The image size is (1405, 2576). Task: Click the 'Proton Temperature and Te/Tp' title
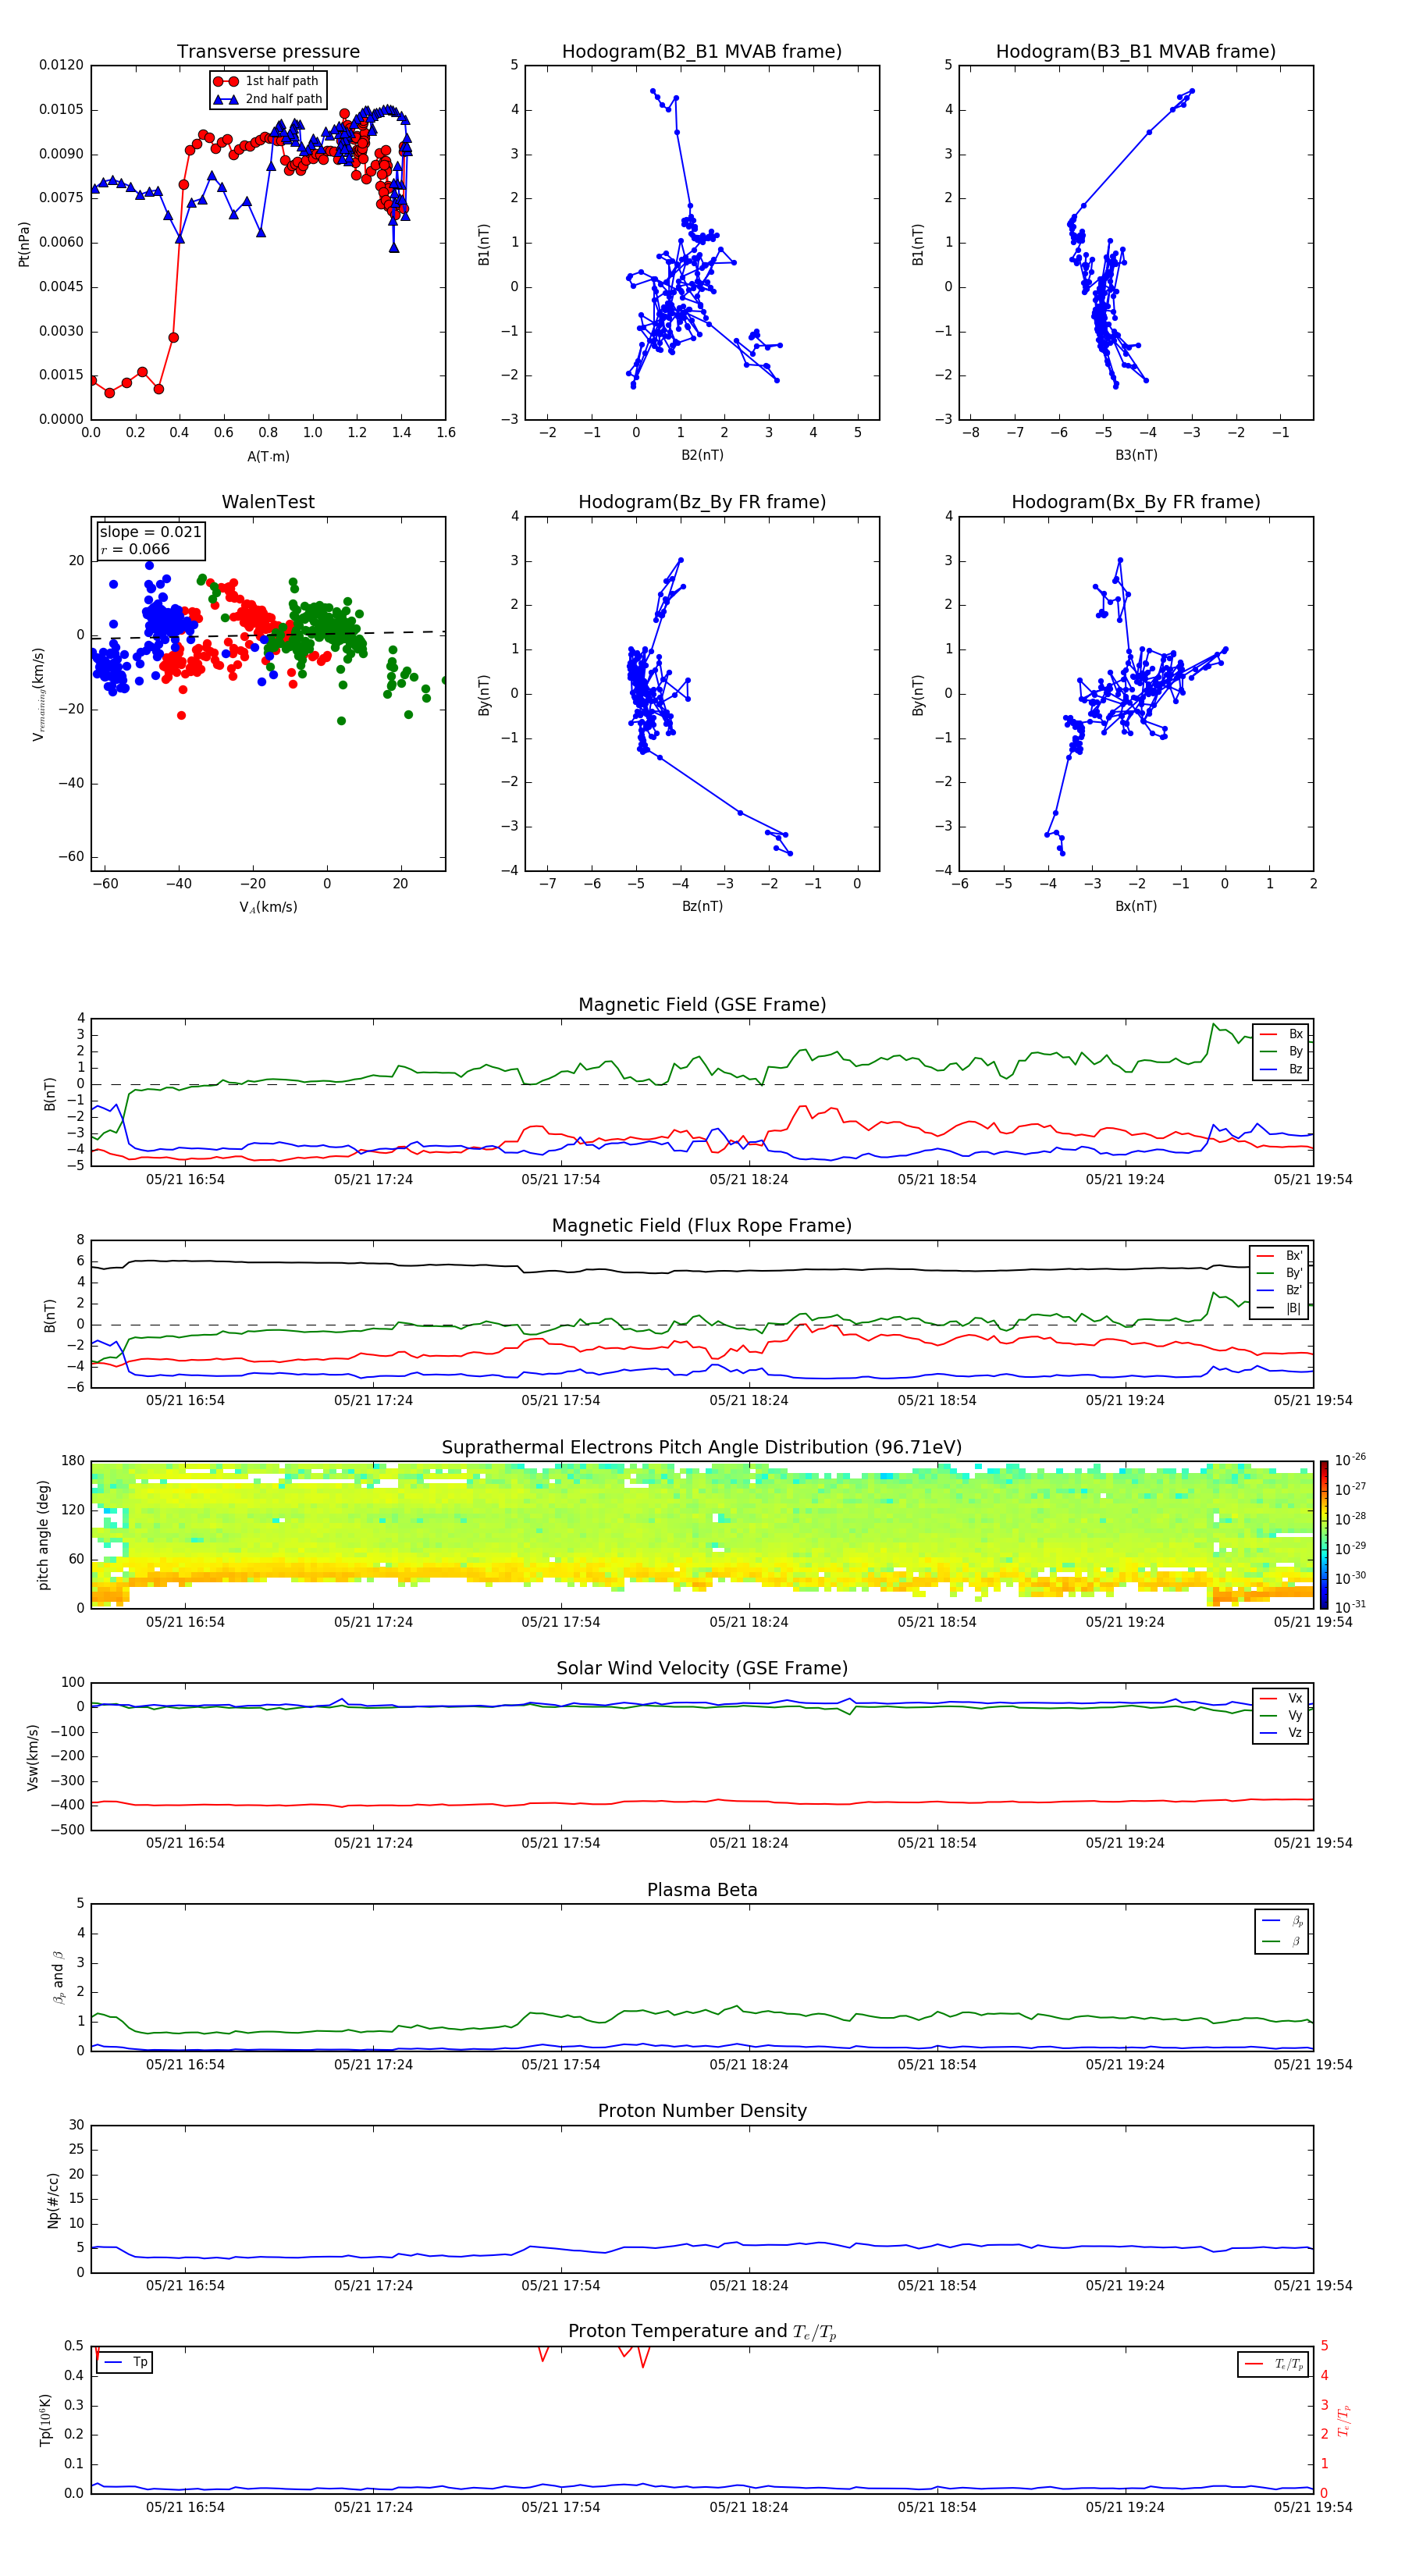(702, 2331)
